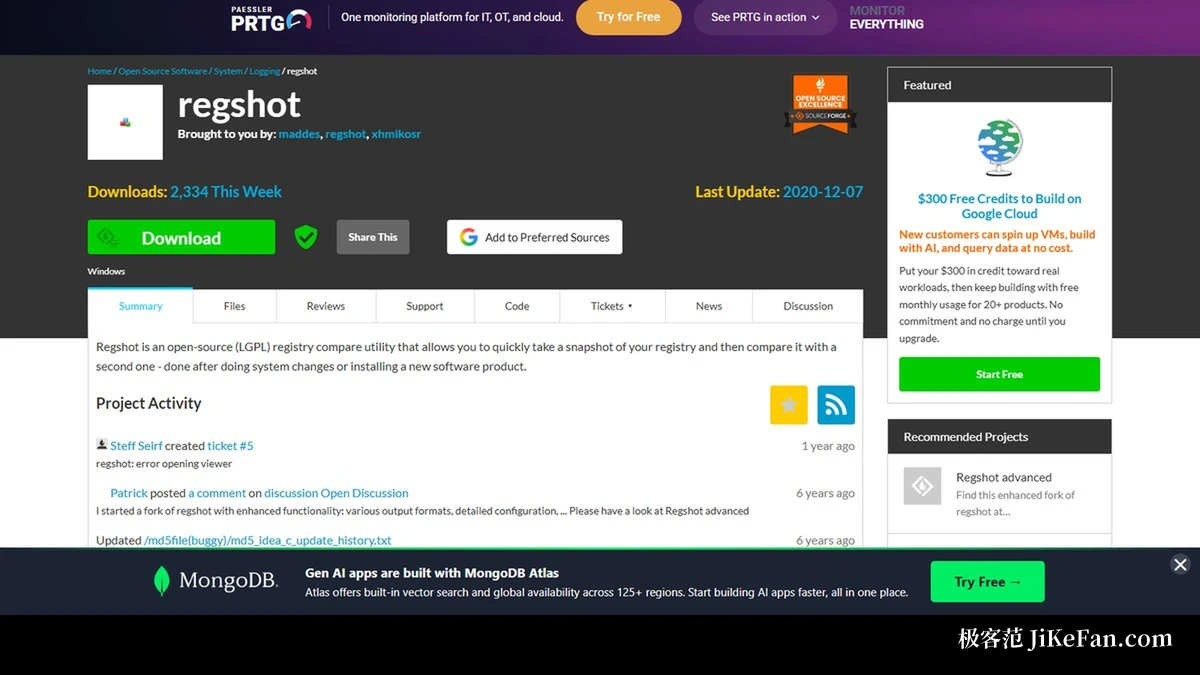Viewport: 1200px width, 675px height.
Task: Click the Open Source Software breadcrumb
Action: 163,71
